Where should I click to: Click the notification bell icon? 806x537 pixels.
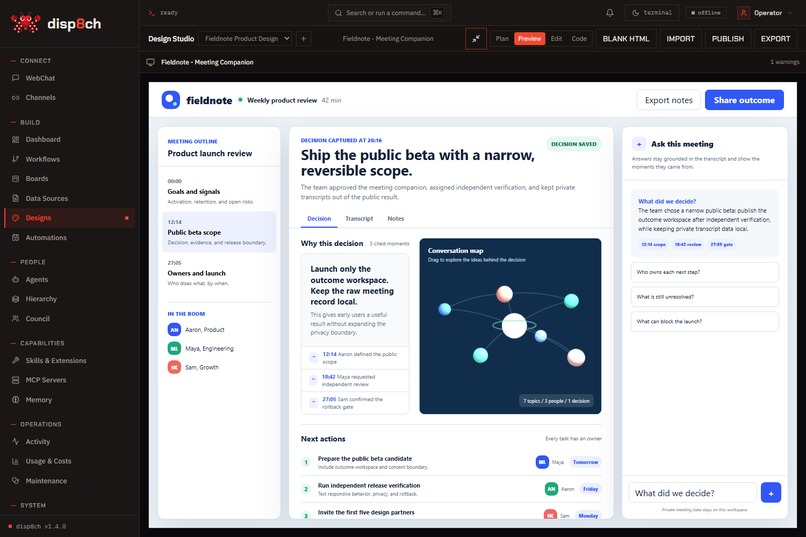click(610, 13)
